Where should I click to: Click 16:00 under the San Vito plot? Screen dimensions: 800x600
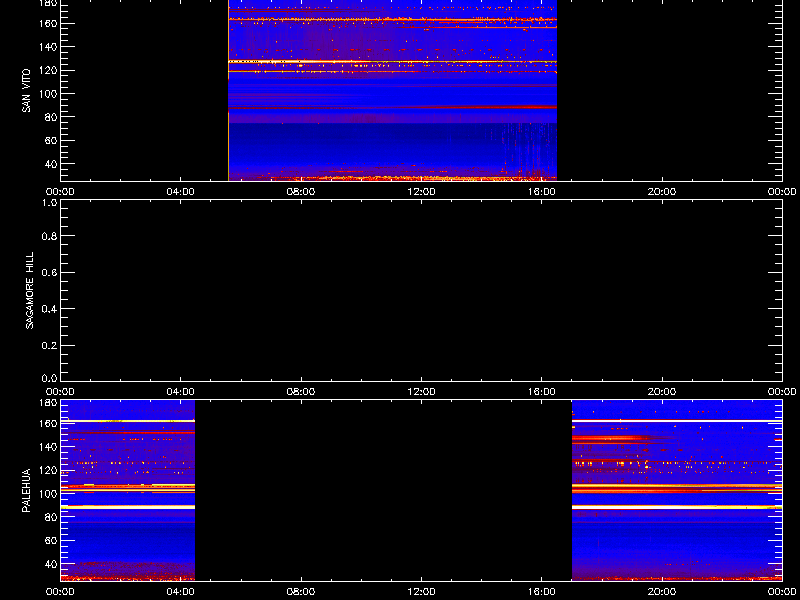click(541, 192)
